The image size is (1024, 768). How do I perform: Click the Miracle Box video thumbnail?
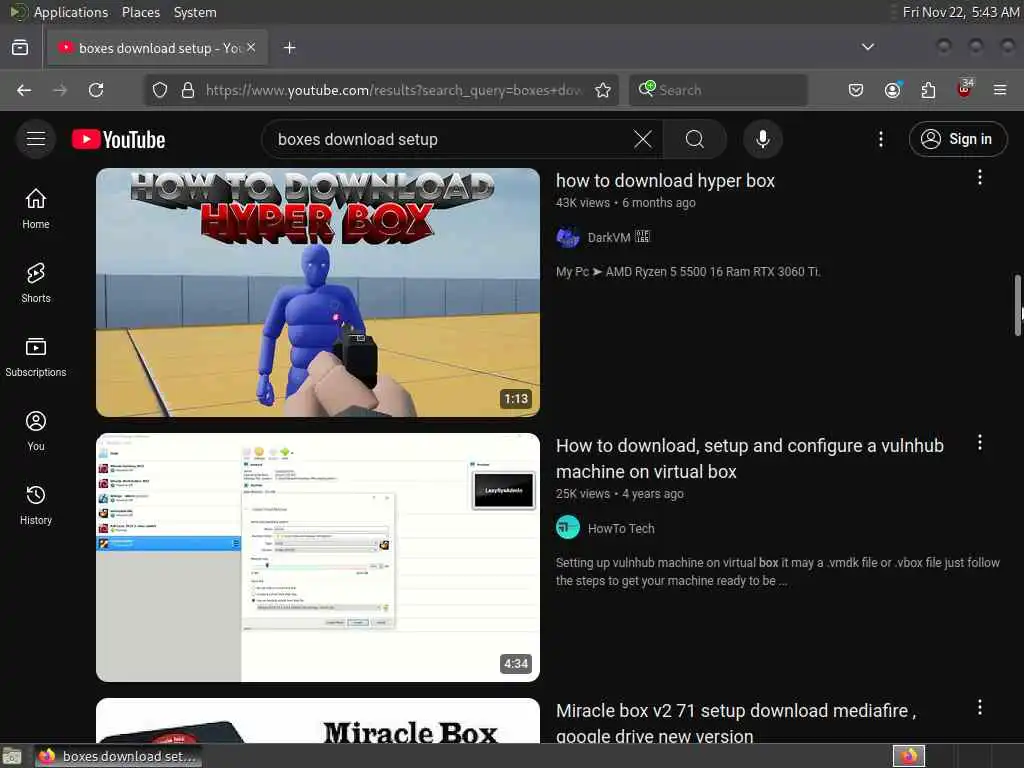pos(318,720)
